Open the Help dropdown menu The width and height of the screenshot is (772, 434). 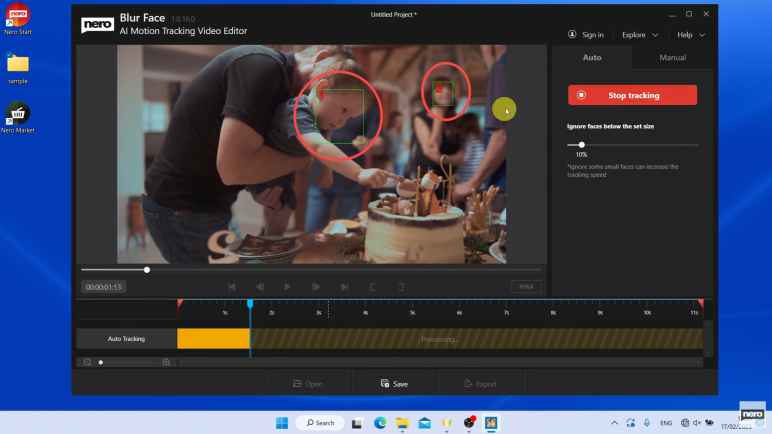690,34
